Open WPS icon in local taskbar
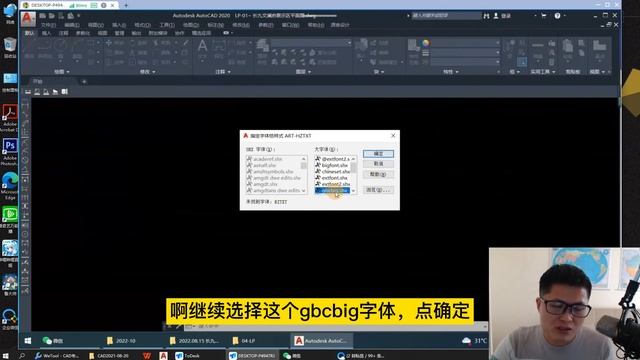 click(147, 356)
